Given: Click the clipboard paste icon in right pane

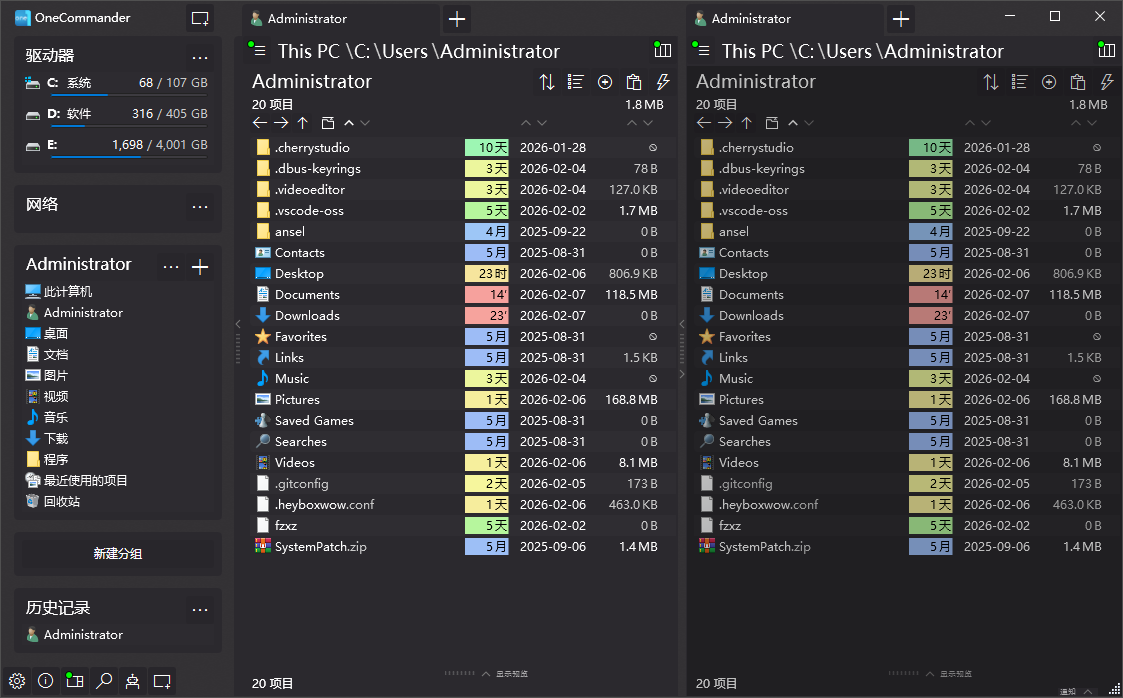Looking at the screenshot, I should [x=1077, y=83].
